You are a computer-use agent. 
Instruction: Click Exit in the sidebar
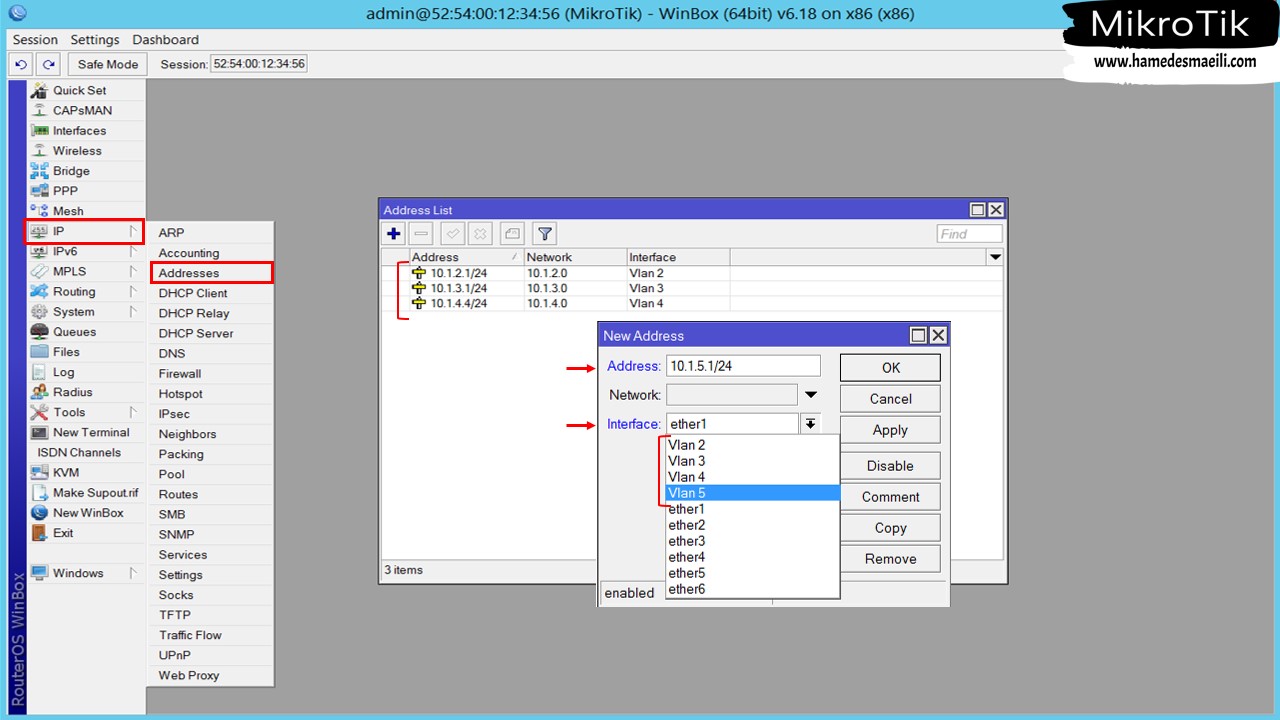(x=63, y=533)
